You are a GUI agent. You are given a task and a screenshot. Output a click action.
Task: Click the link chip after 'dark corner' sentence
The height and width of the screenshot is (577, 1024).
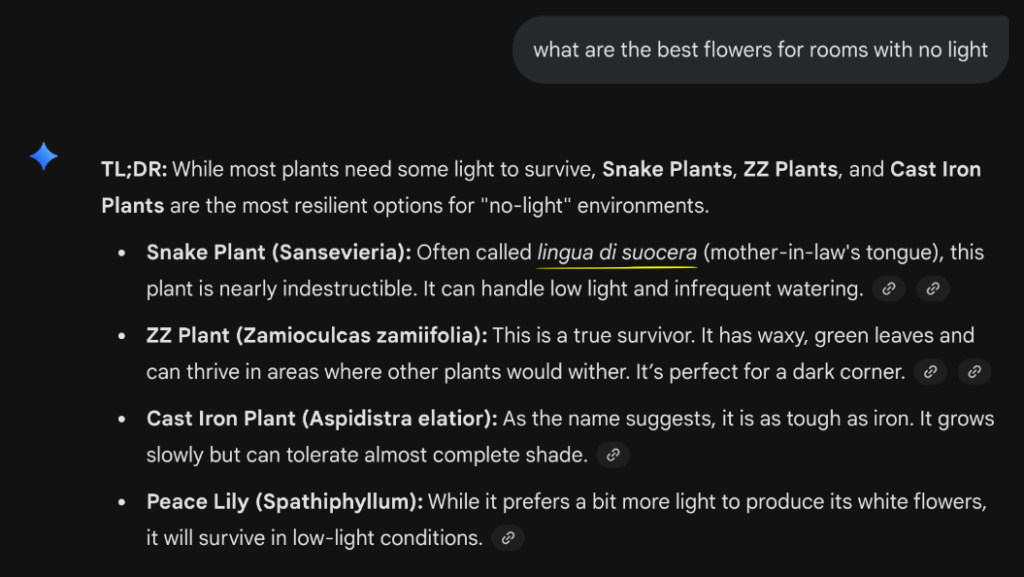tap(929, 372)
